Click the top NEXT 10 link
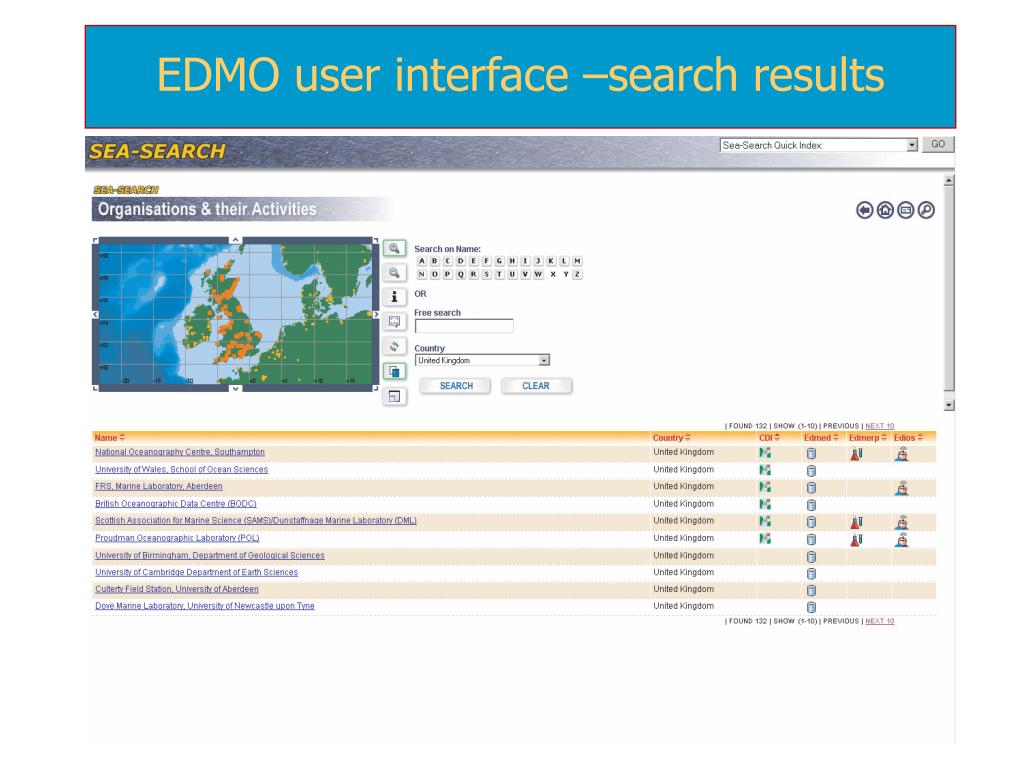This screenshot has height=768, width=1024. point(880,426)
